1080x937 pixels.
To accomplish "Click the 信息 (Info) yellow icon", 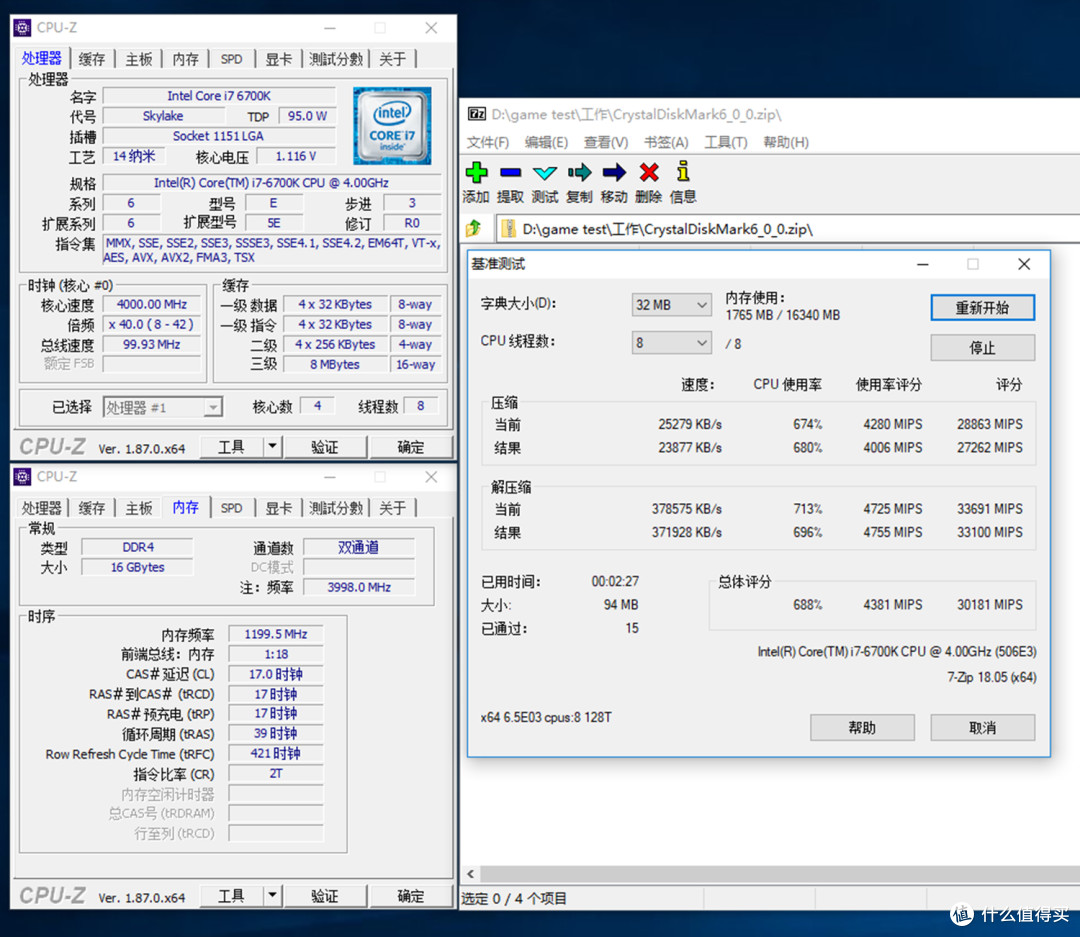I will point(683,172).
